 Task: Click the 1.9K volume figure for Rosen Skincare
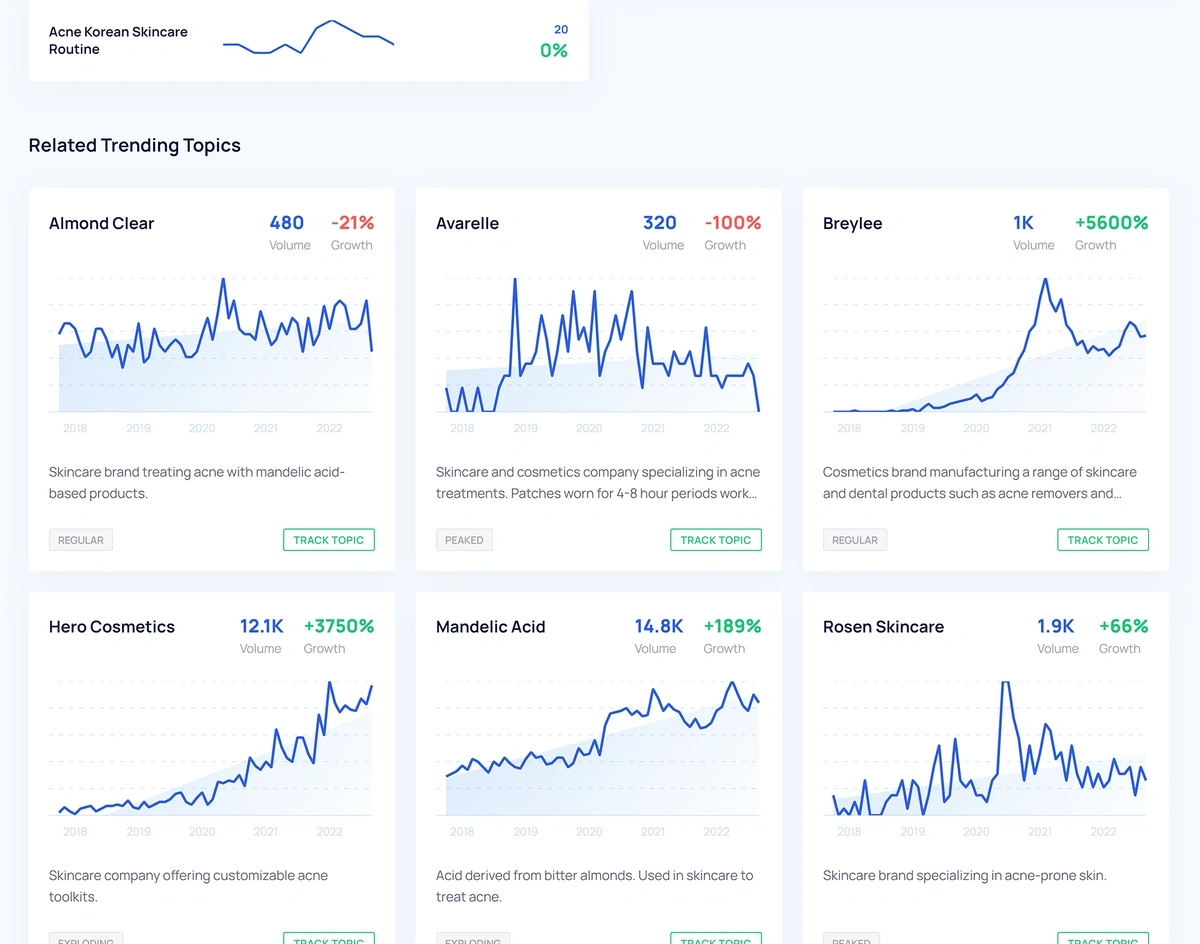coord(1056,626)
